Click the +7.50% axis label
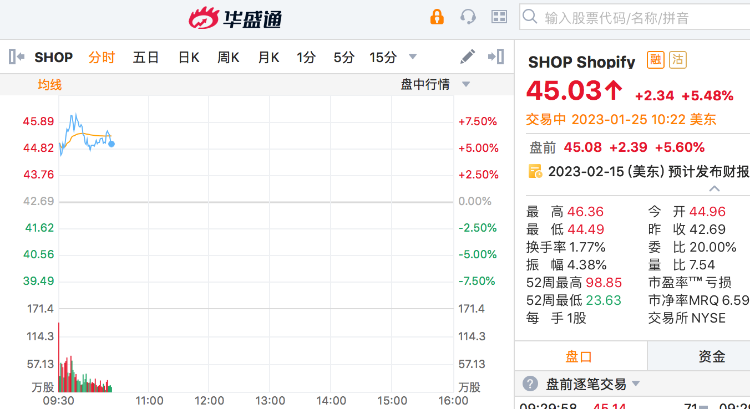The width and height of the screenshot is (750, 409). [x=477, y=122]
